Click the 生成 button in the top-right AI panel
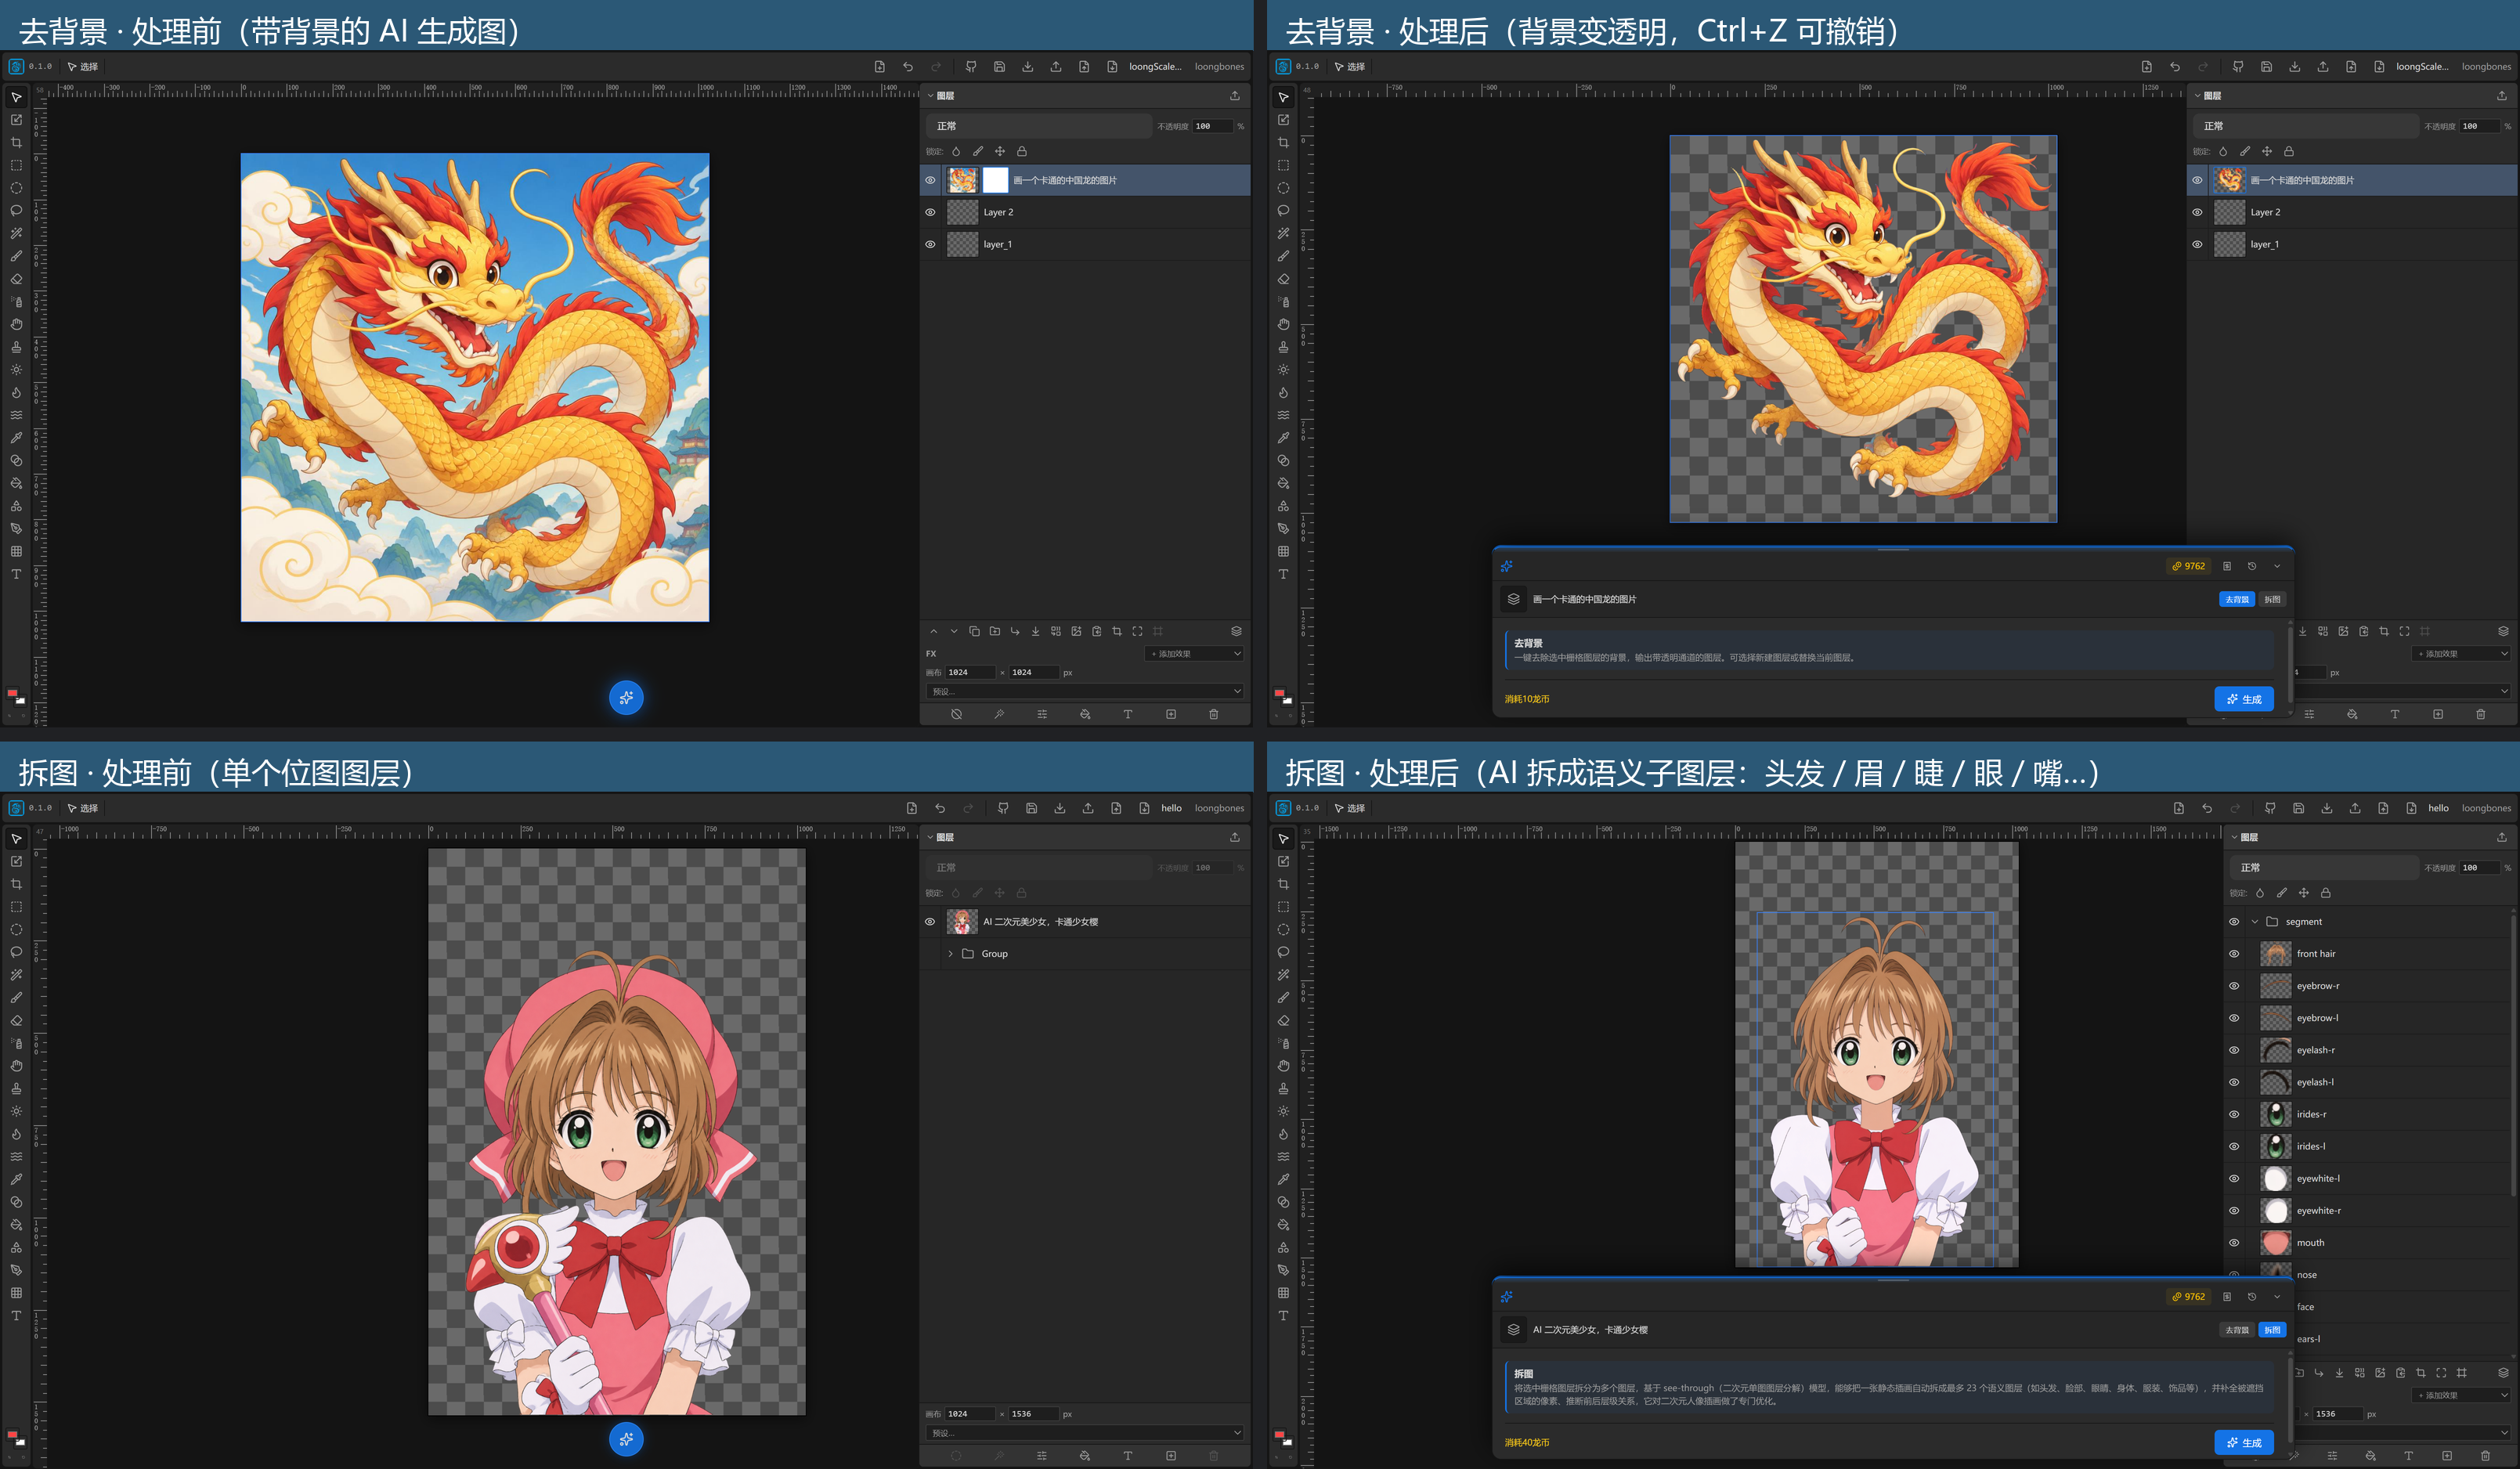Image resolution: width=2520 pixels, height=1469 pixels. [x=2244, y=699]
